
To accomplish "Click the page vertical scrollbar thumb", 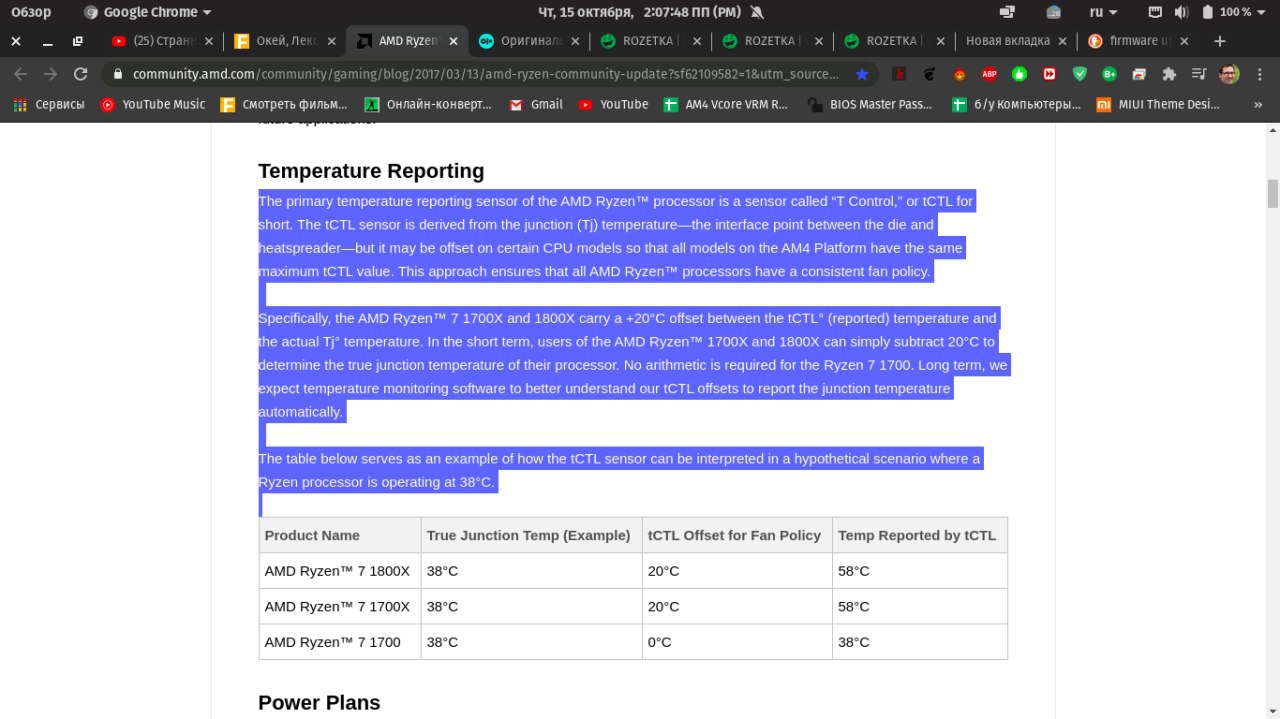I will coord(1272,193).
